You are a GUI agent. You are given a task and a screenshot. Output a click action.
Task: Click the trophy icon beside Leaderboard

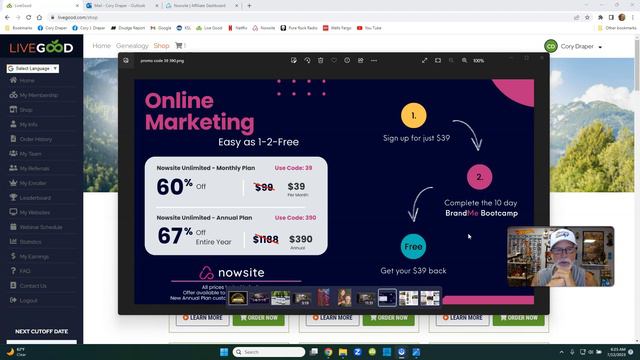13,198
